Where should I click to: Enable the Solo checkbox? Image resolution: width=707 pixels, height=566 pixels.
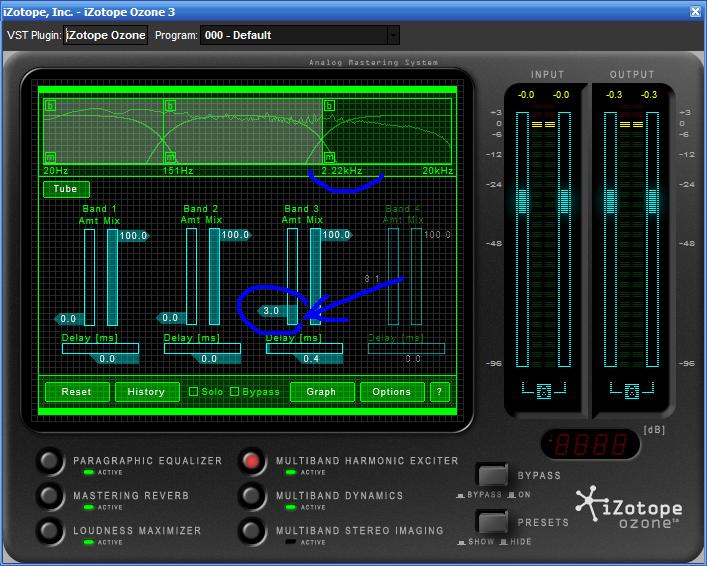pyautogui.click(x=194, y=391)
